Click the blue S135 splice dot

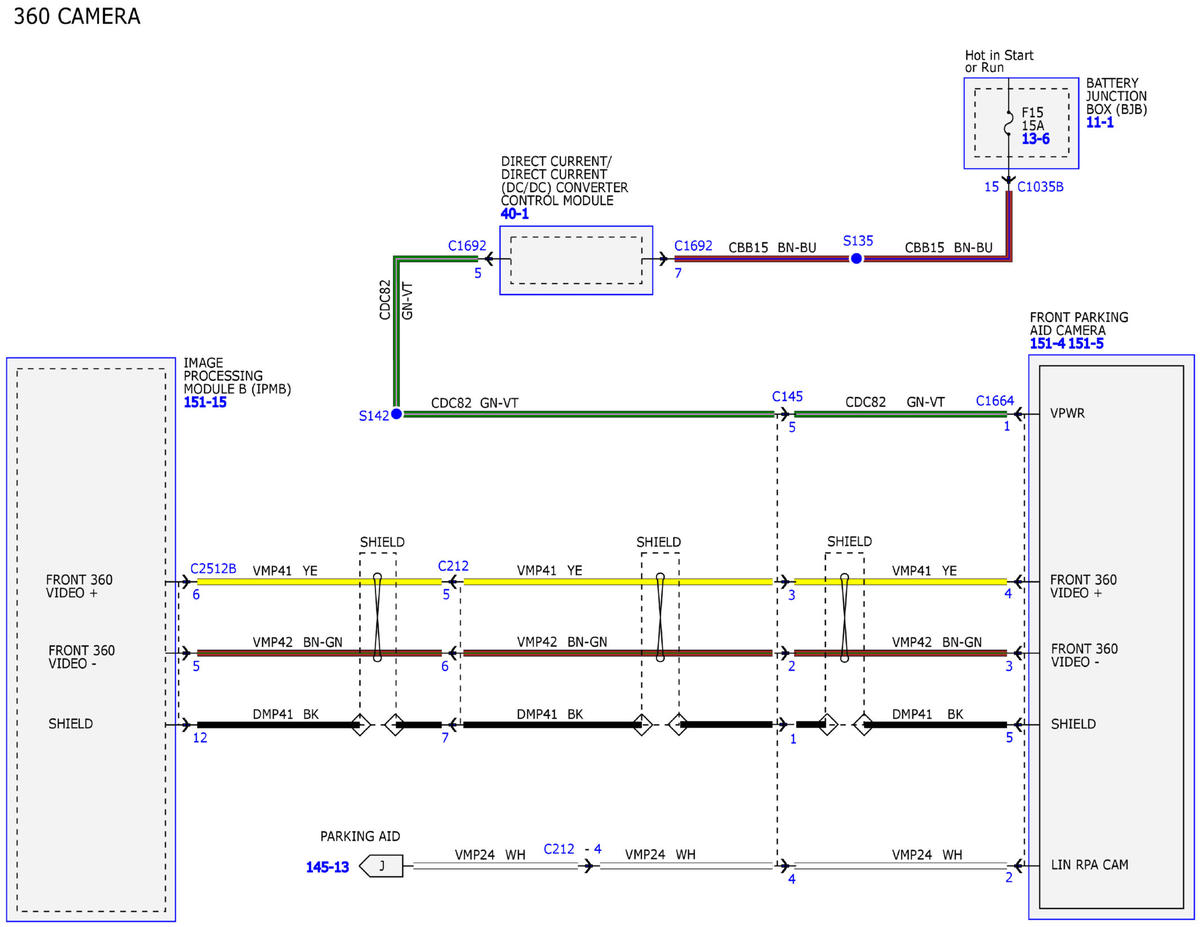[x=856, y=258]
